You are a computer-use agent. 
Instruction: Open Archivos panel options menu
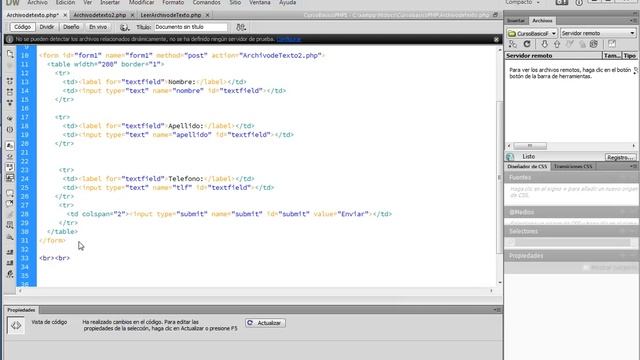click(x=633, y=20)
